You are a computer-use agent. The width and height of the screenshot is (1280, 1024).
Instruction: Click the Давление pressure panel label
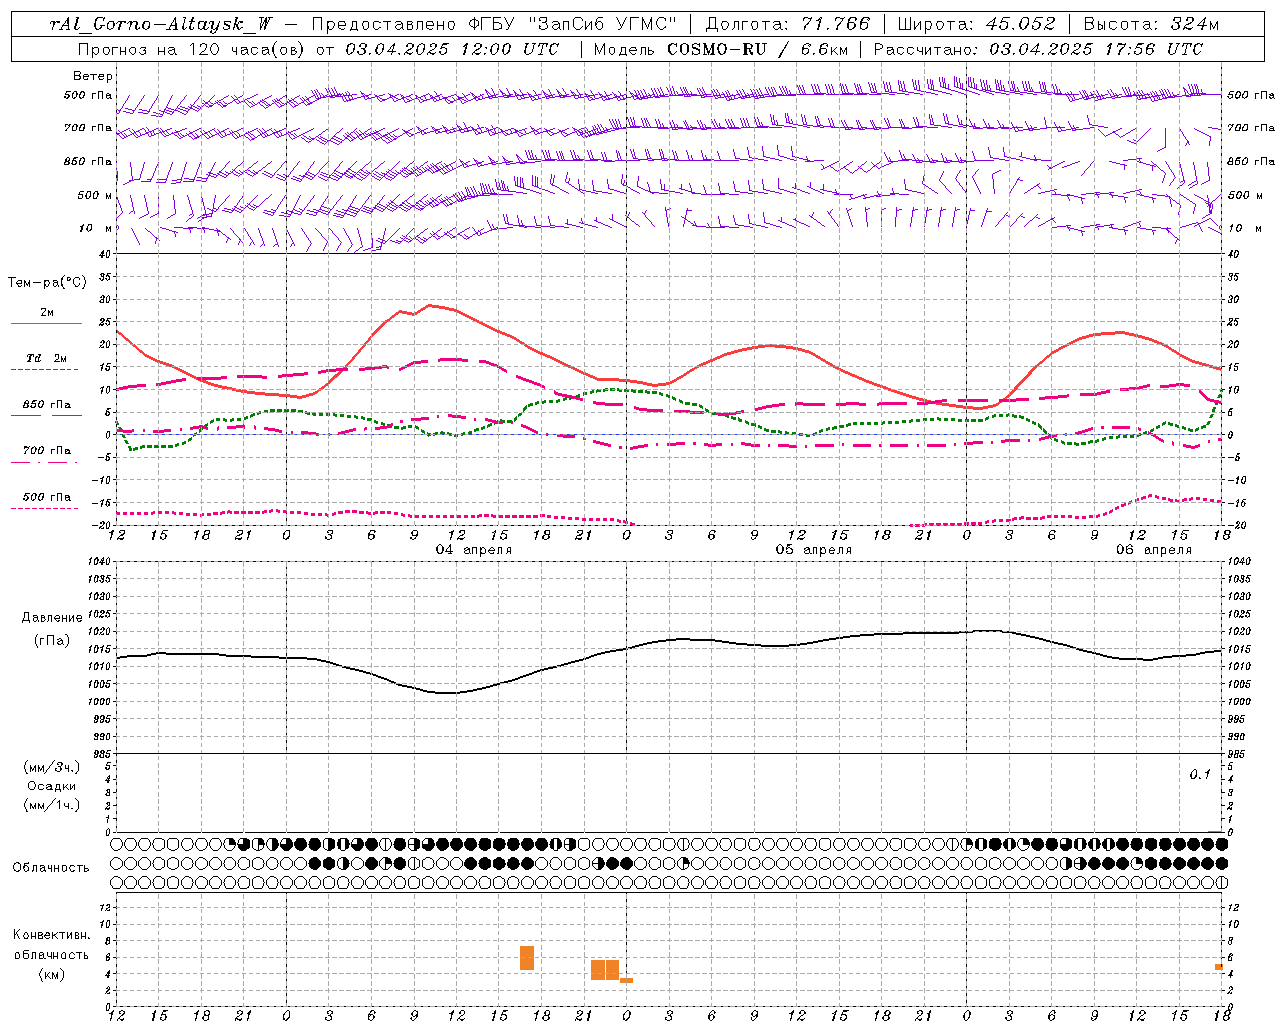pyautogui.click(x=52, y=617)
